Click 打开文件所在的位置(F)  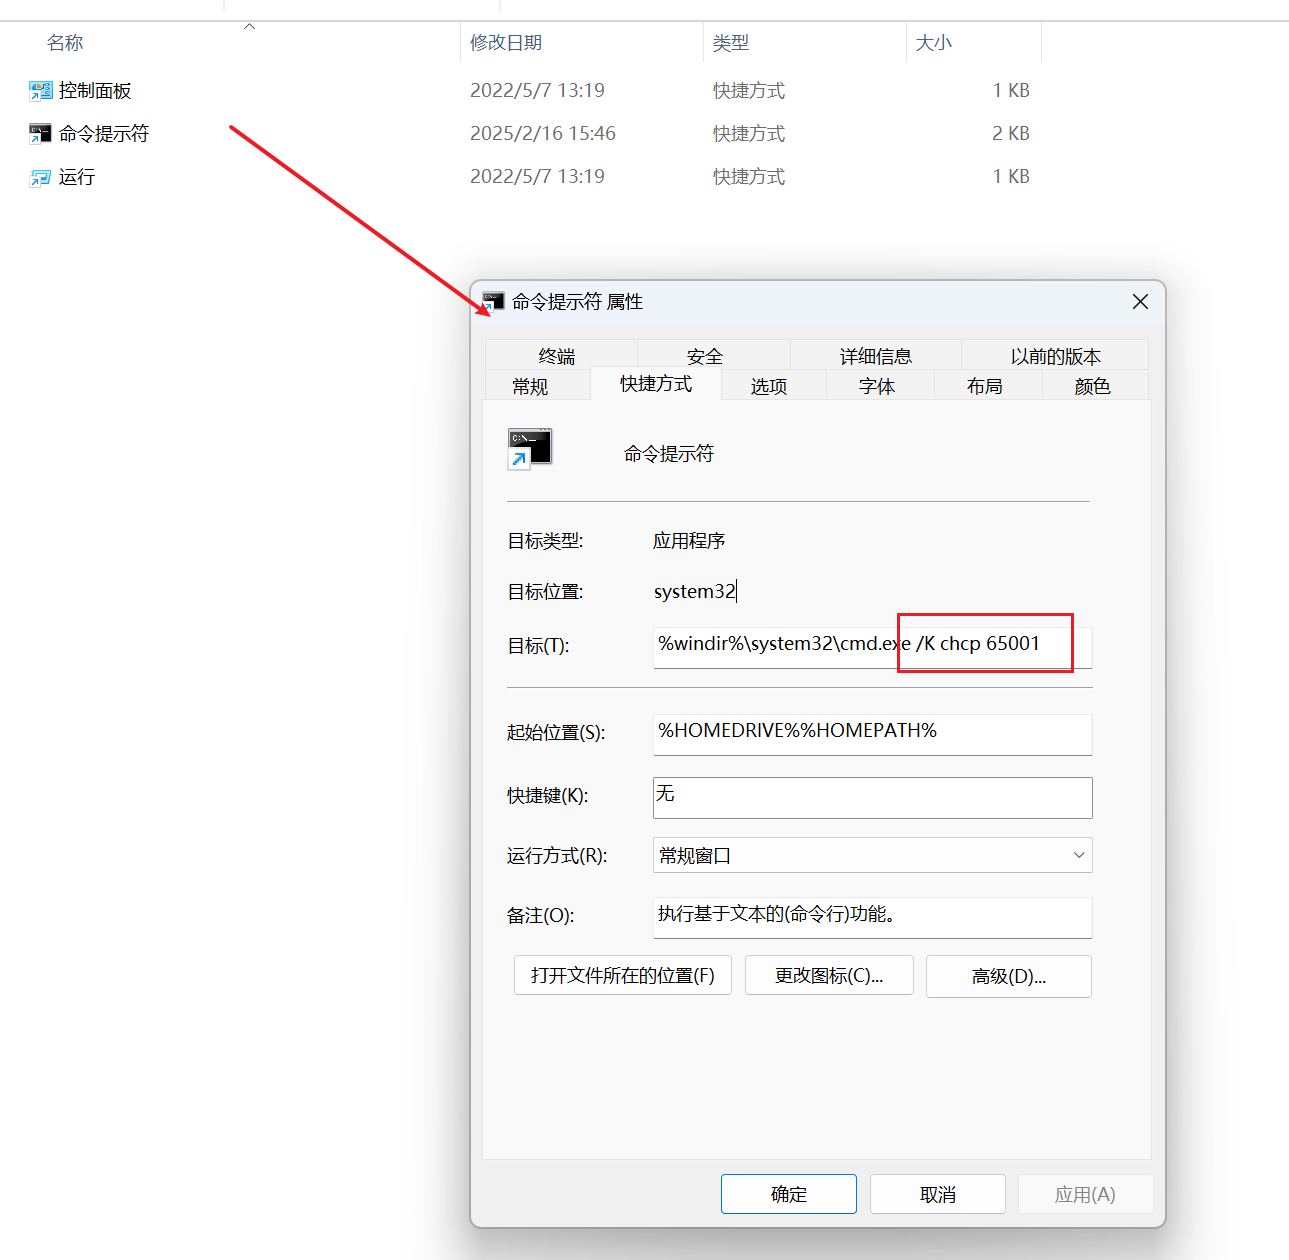tap(622, 975)
